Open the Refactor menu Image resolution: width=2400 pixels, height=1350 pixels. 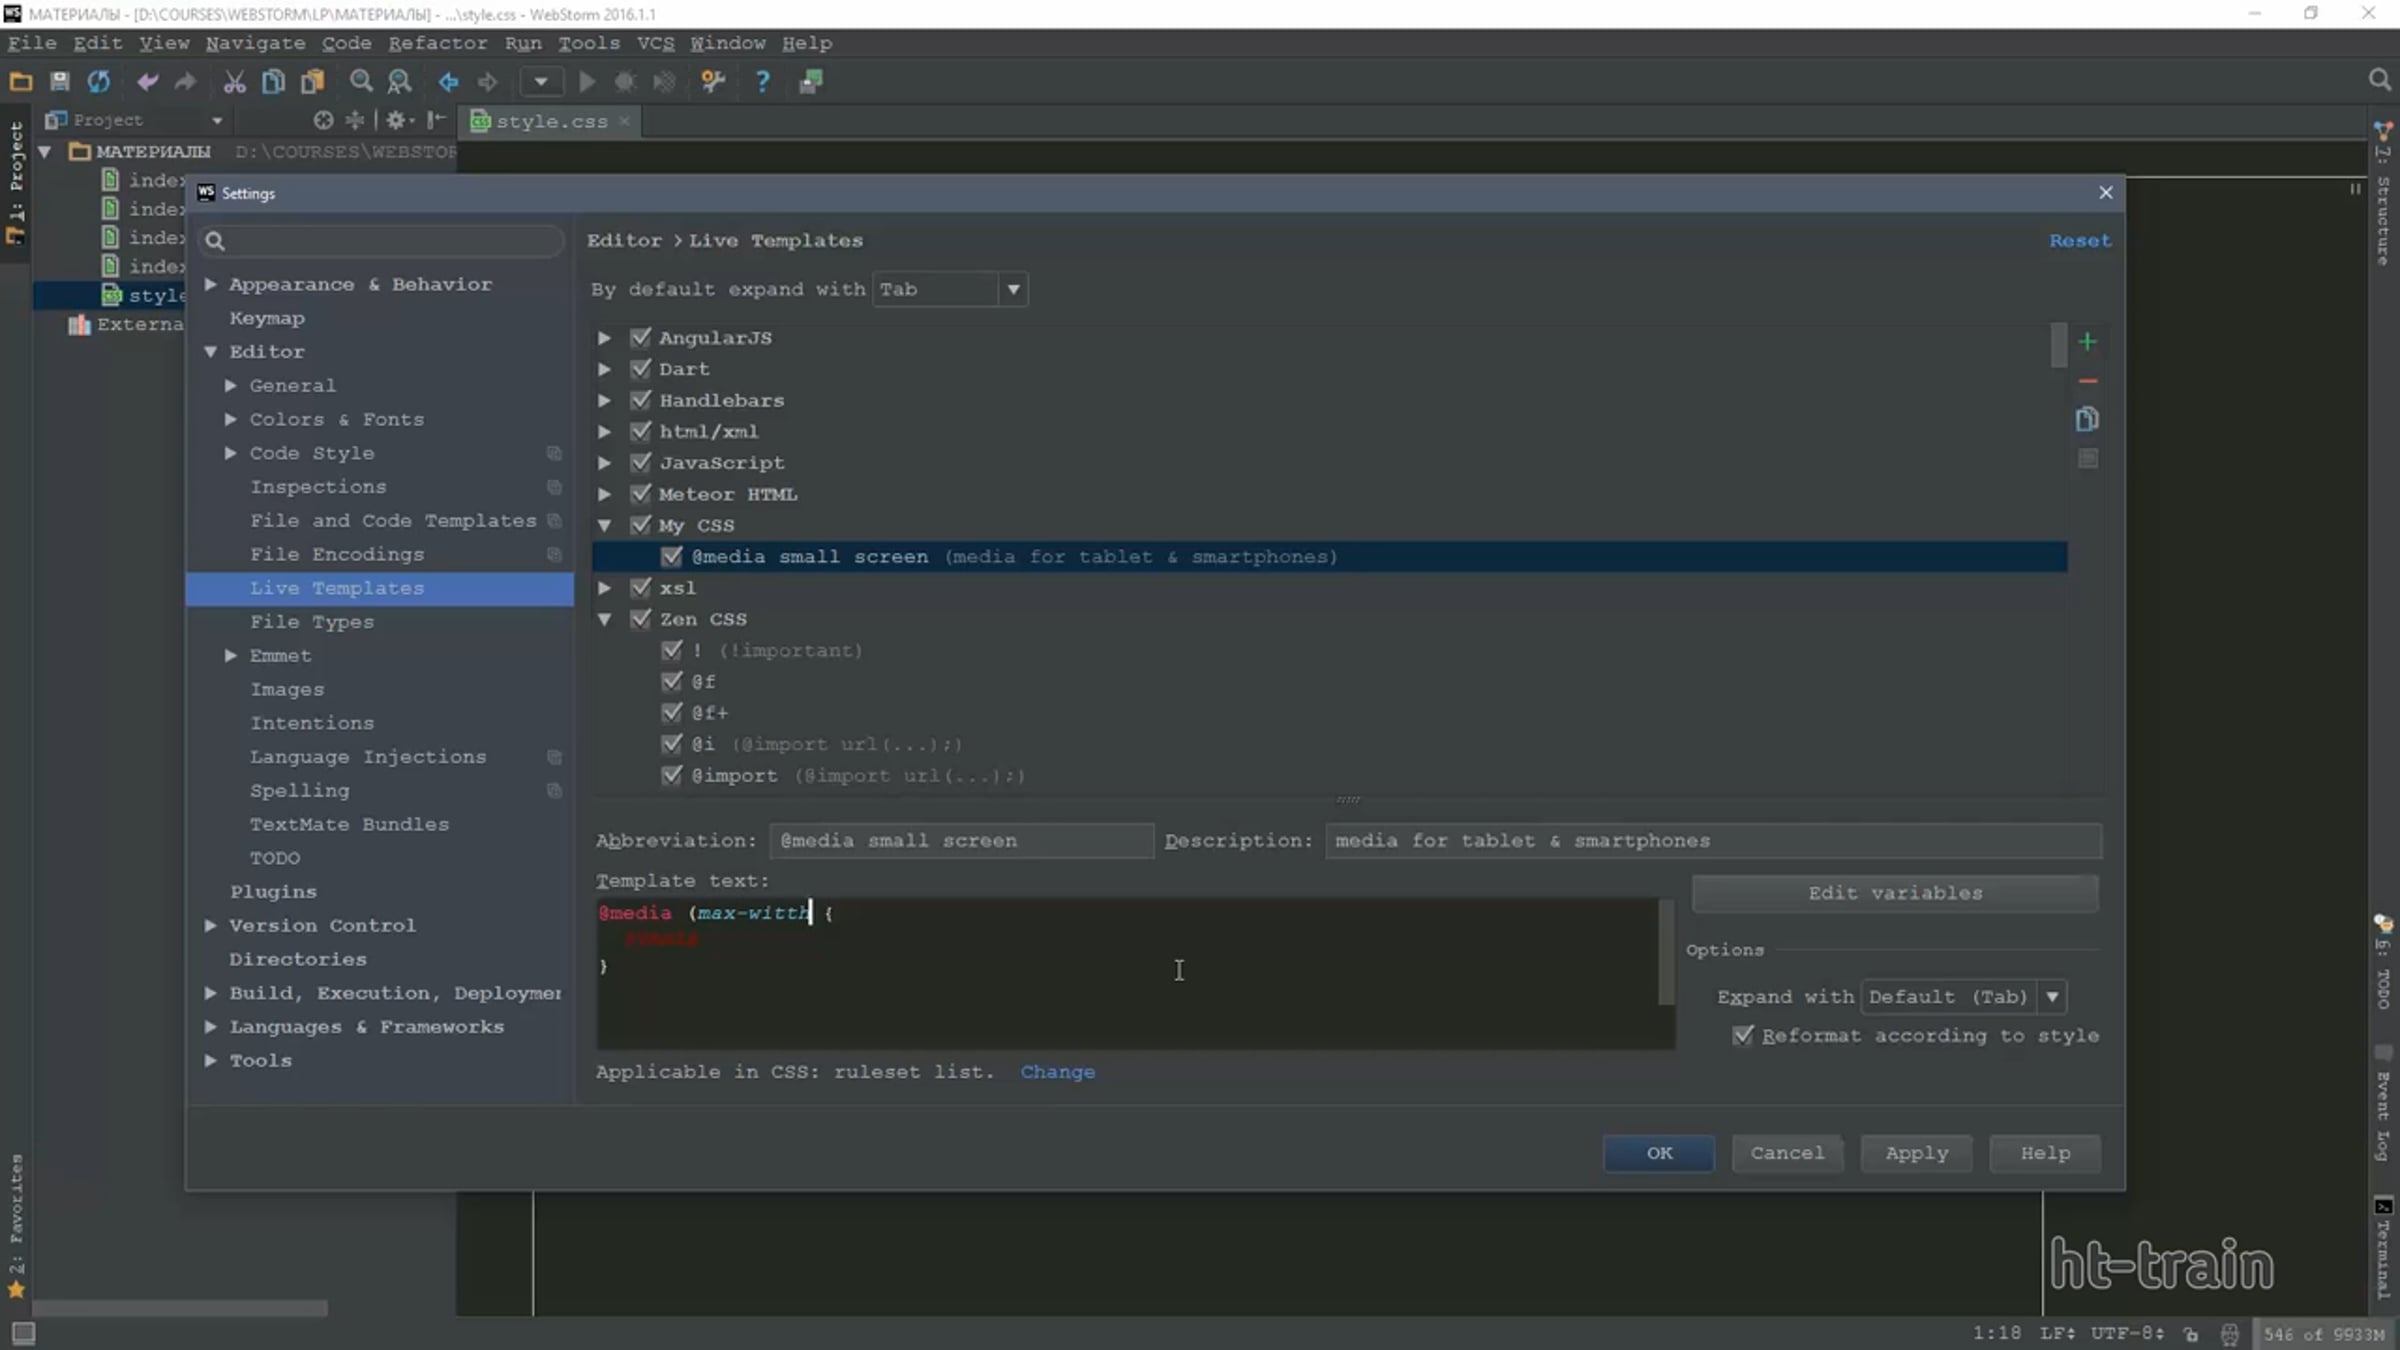pos(437,43)
